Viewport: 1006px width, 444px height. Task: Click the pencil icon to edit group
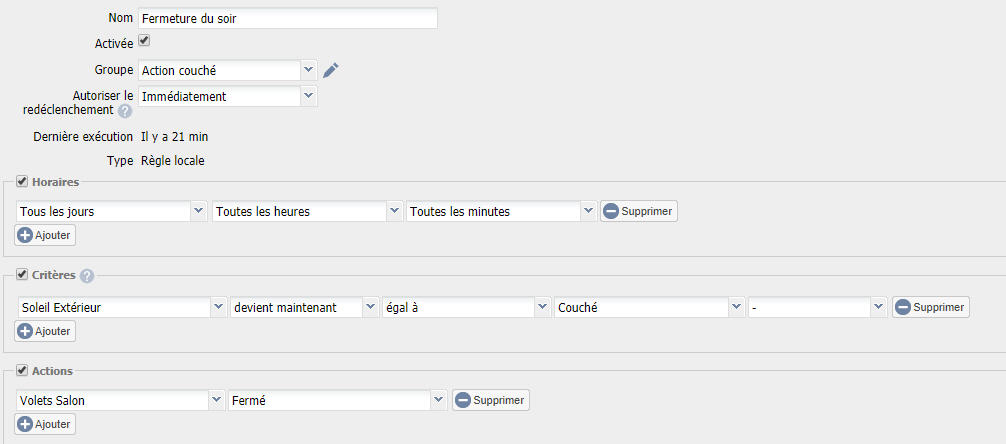330,70
